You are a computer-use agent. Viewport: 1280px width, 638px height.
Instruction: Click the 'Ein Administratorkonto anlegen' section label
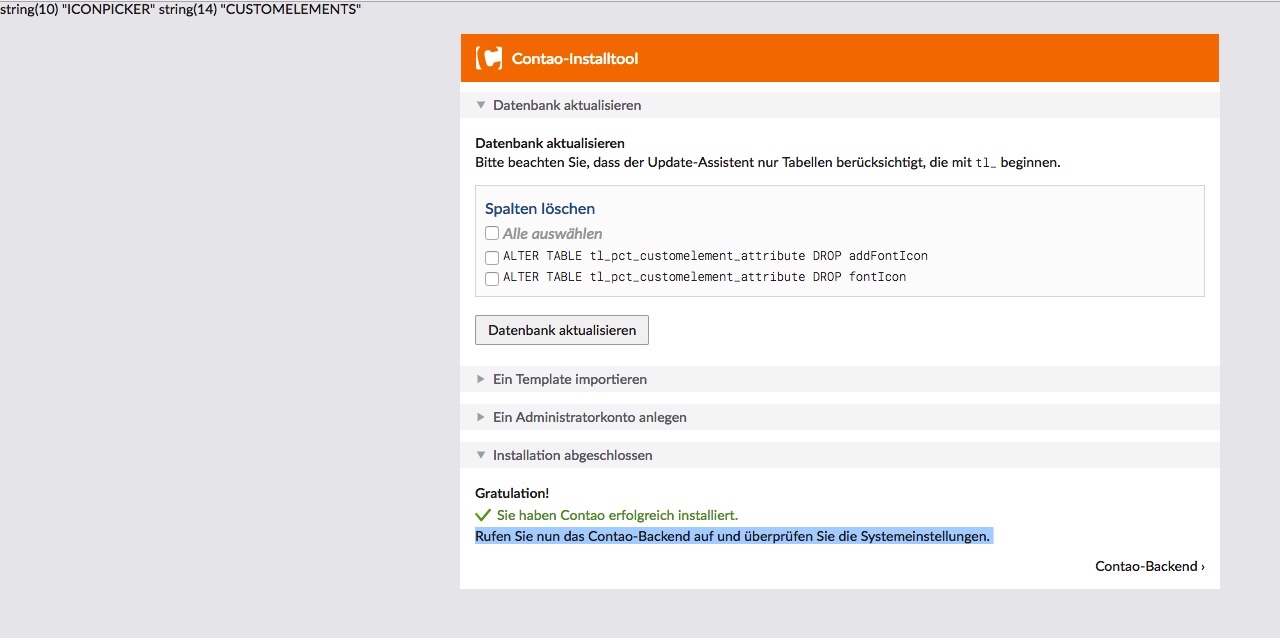(x=590, y=418)
